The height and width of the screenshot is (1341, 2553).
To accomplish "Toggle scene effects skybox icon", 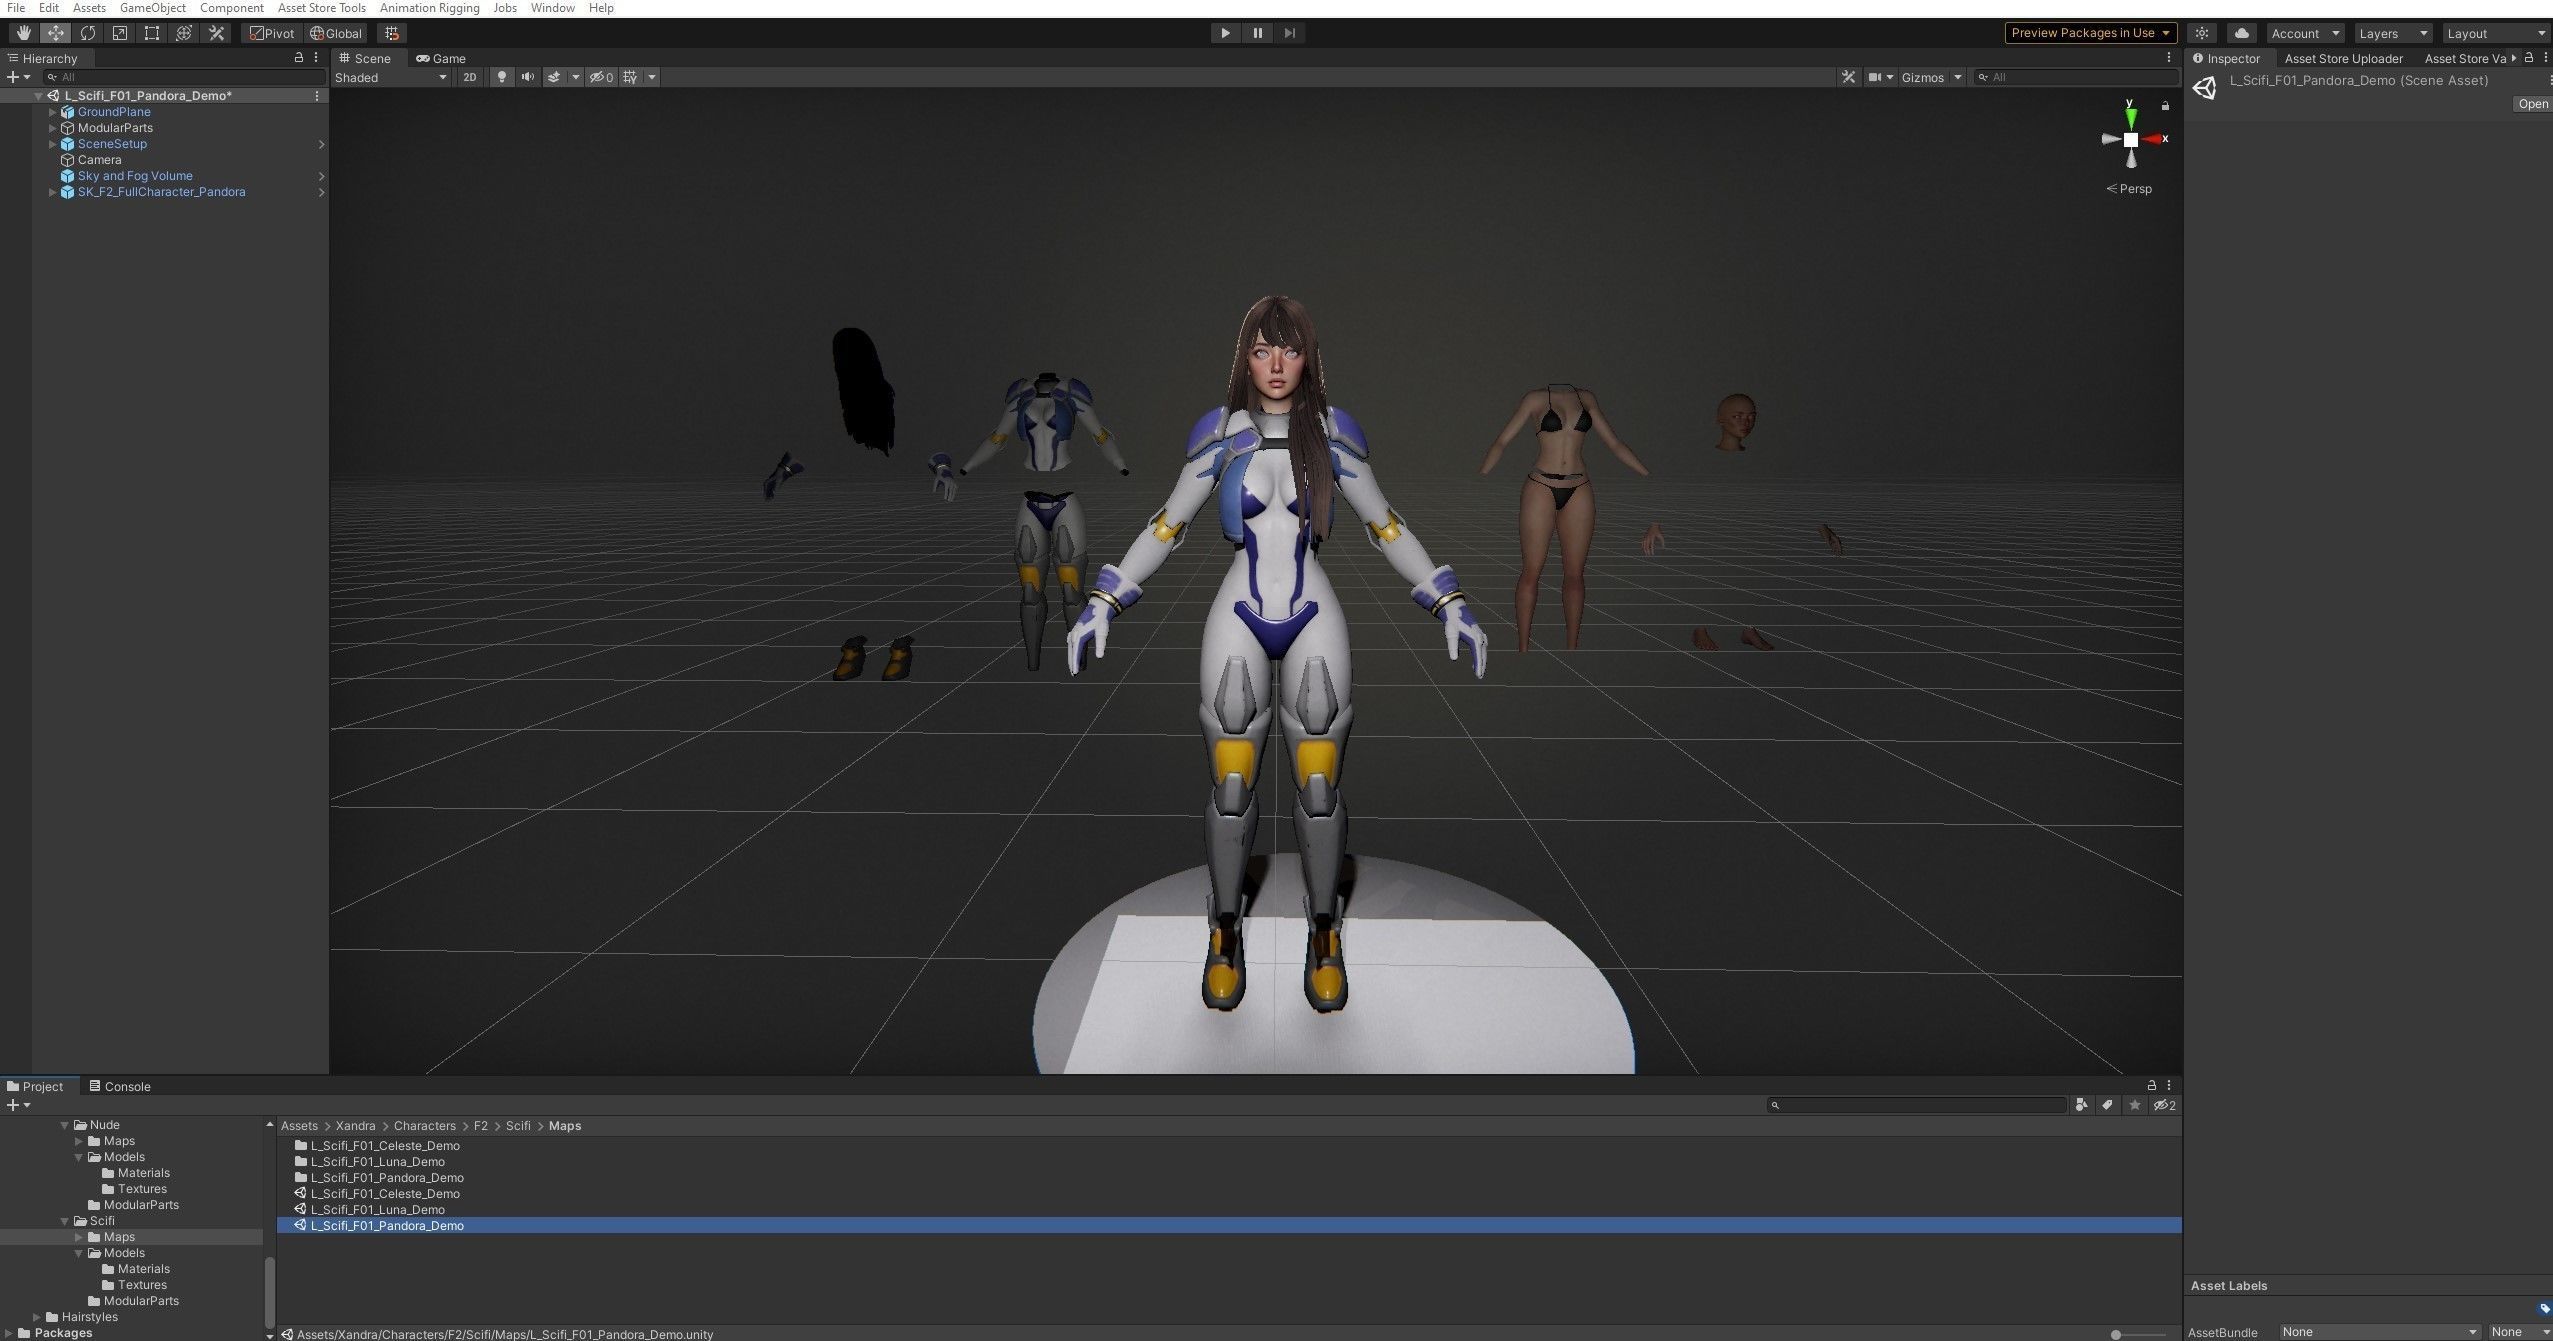I will [553, 77].
